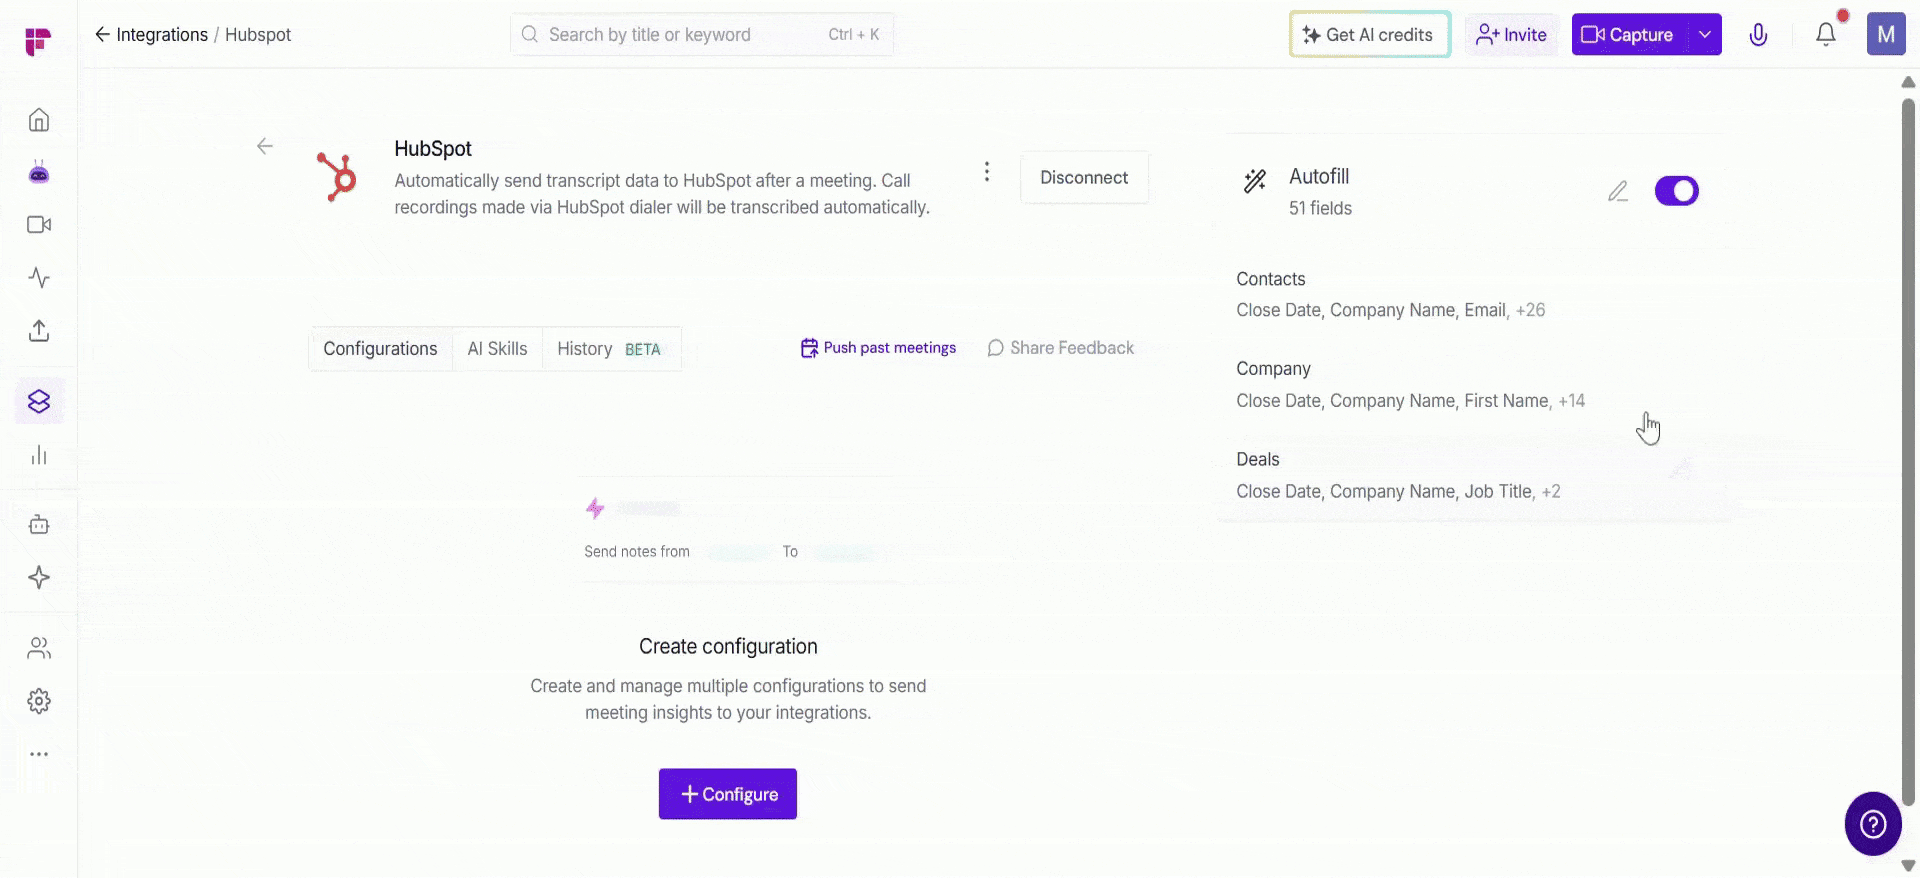The image size is (1920, 878).
Task: Click the Hubspot breadcrumb text
Action: coord(258,35)
